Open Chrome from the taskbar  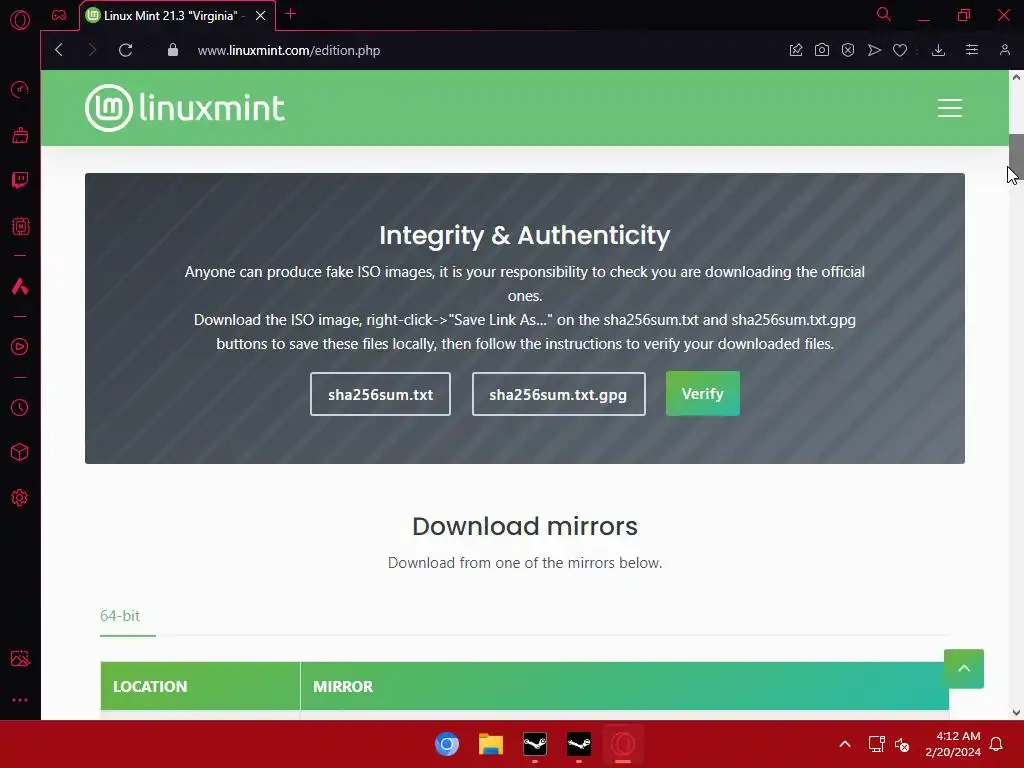point(447,744)
